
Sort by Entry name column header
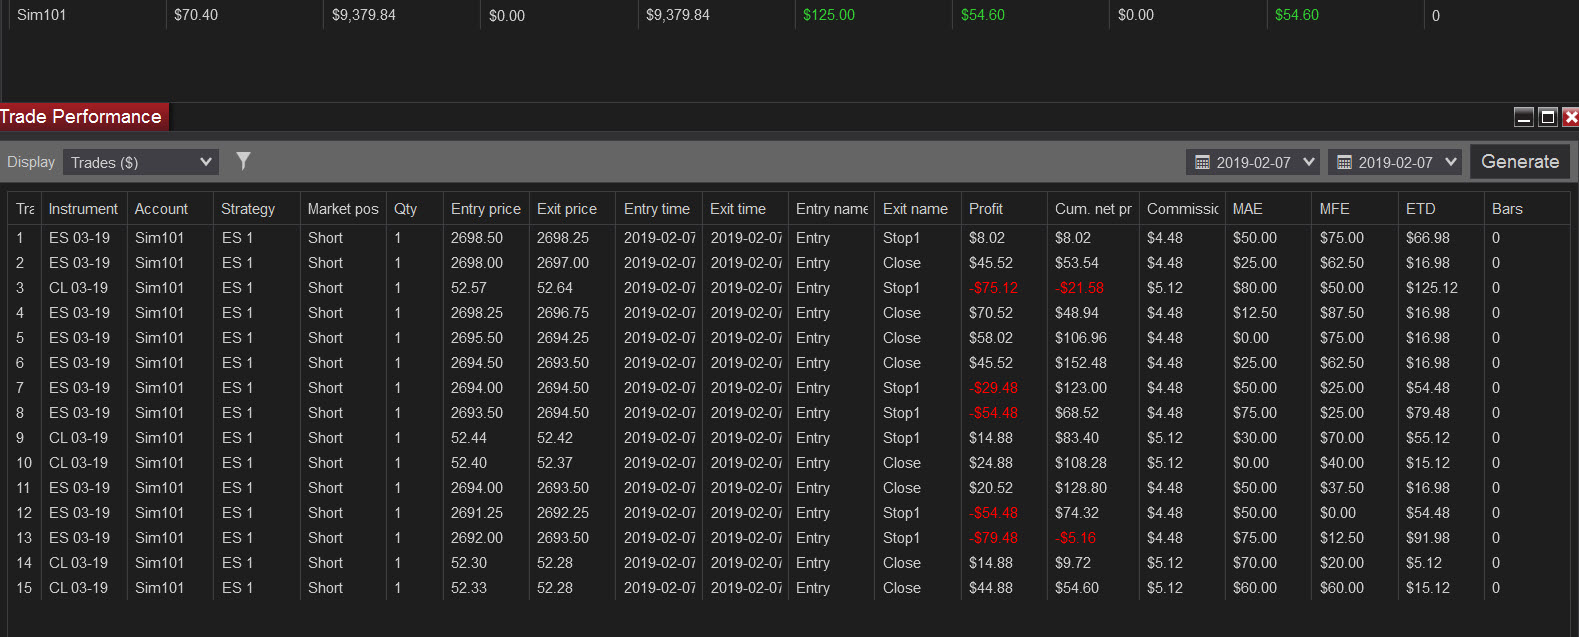click(x=832, y=209)
